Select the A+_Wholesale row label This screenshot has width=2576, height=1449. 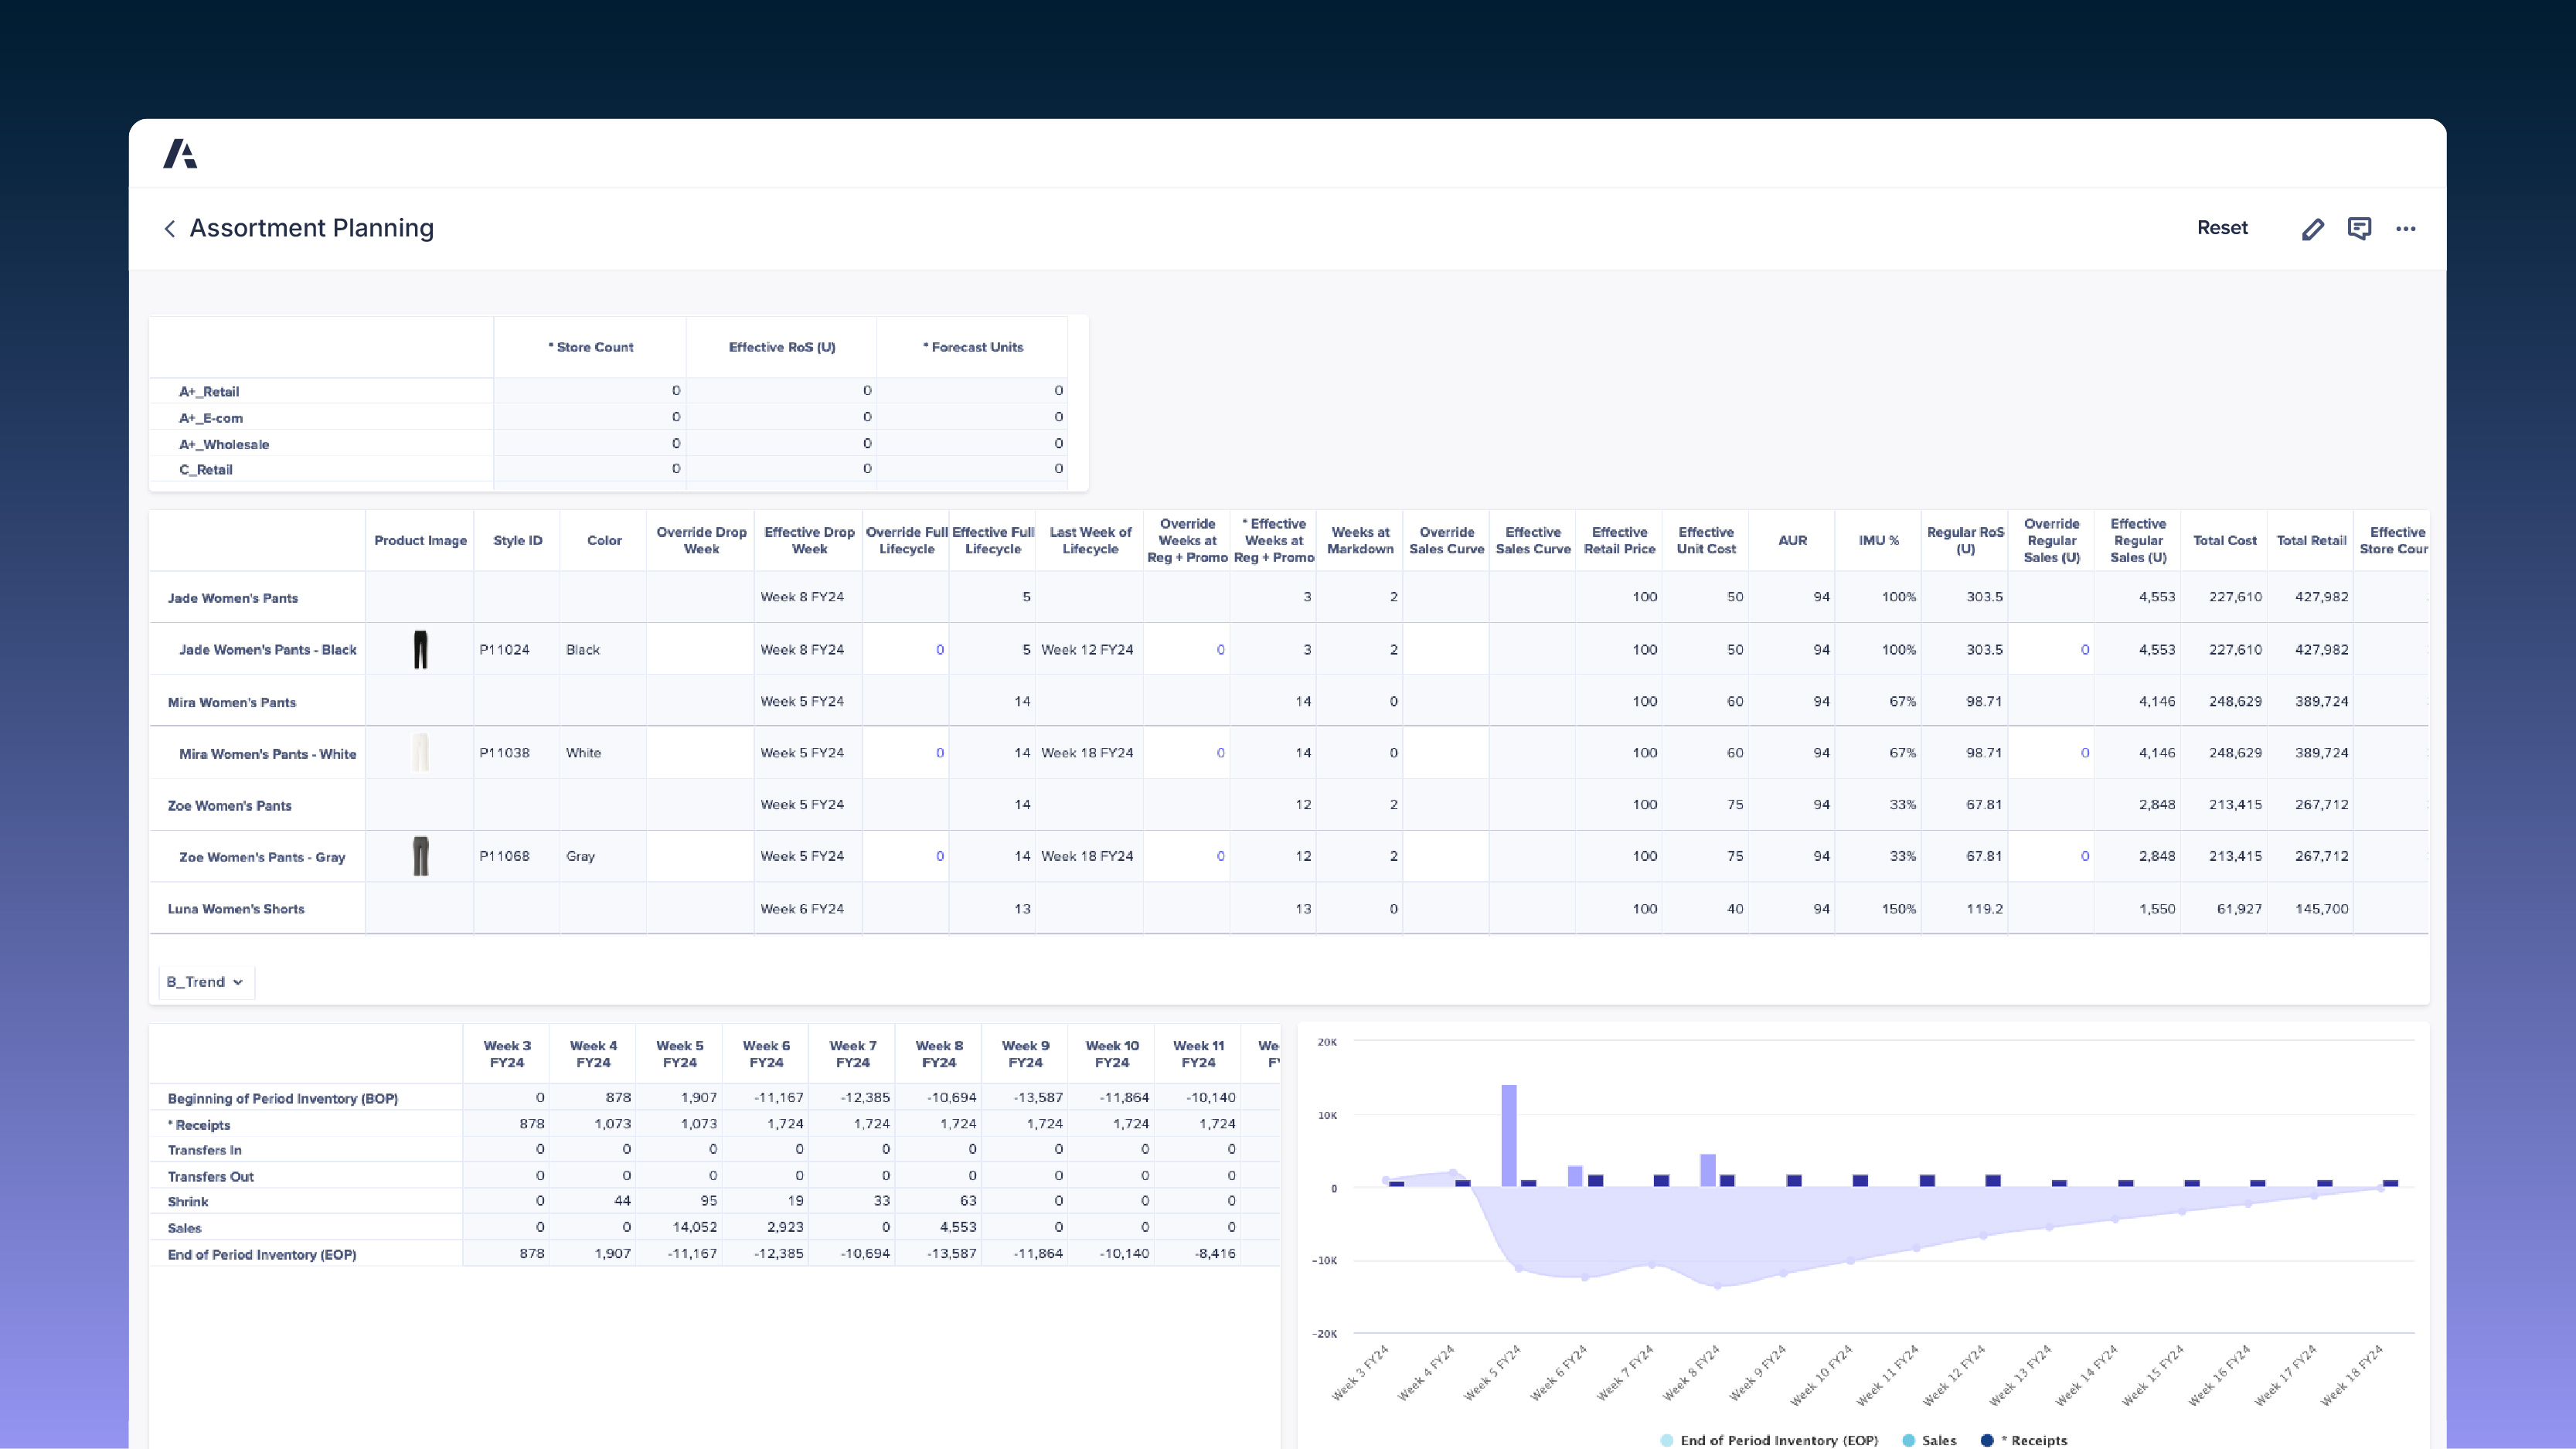pyautogui.click(x=224, y=444)
